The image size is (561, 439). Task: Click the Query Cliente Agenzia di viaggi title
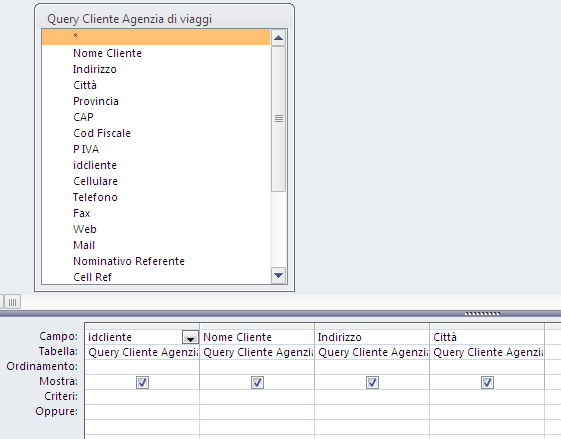[x=130, y=19]
